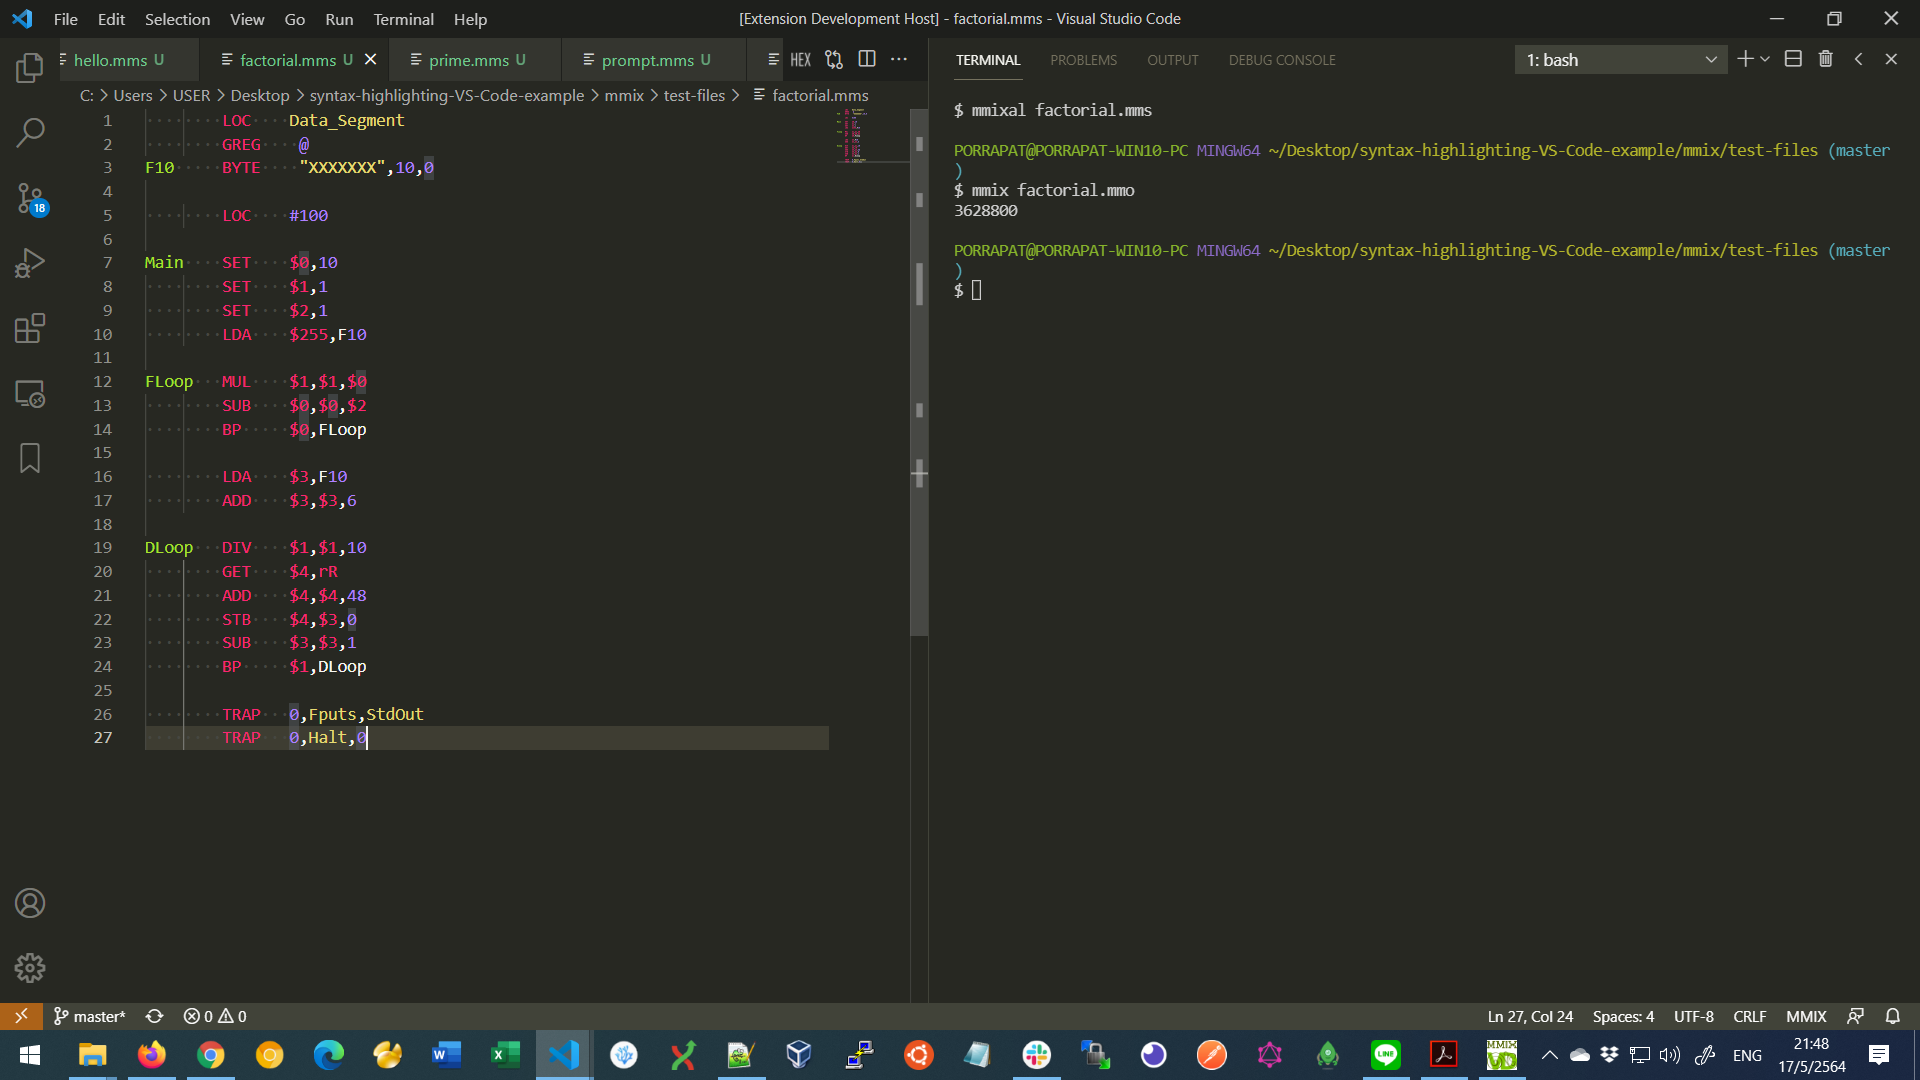The image size is (1920, 1080).
Task: Open the Explorer view in activity bar
Action: [30, 68]
